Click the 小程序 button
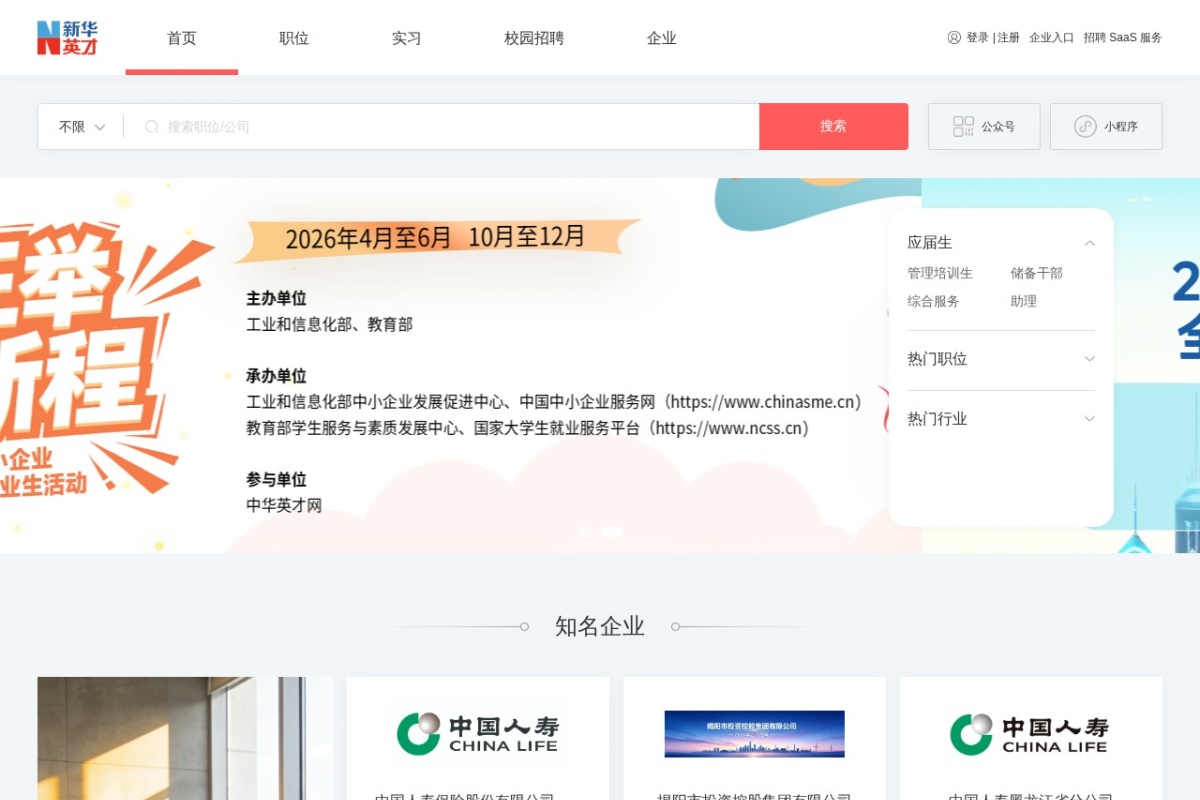1200x800 pixels. pyautogui.click(x=1106, y=127)
